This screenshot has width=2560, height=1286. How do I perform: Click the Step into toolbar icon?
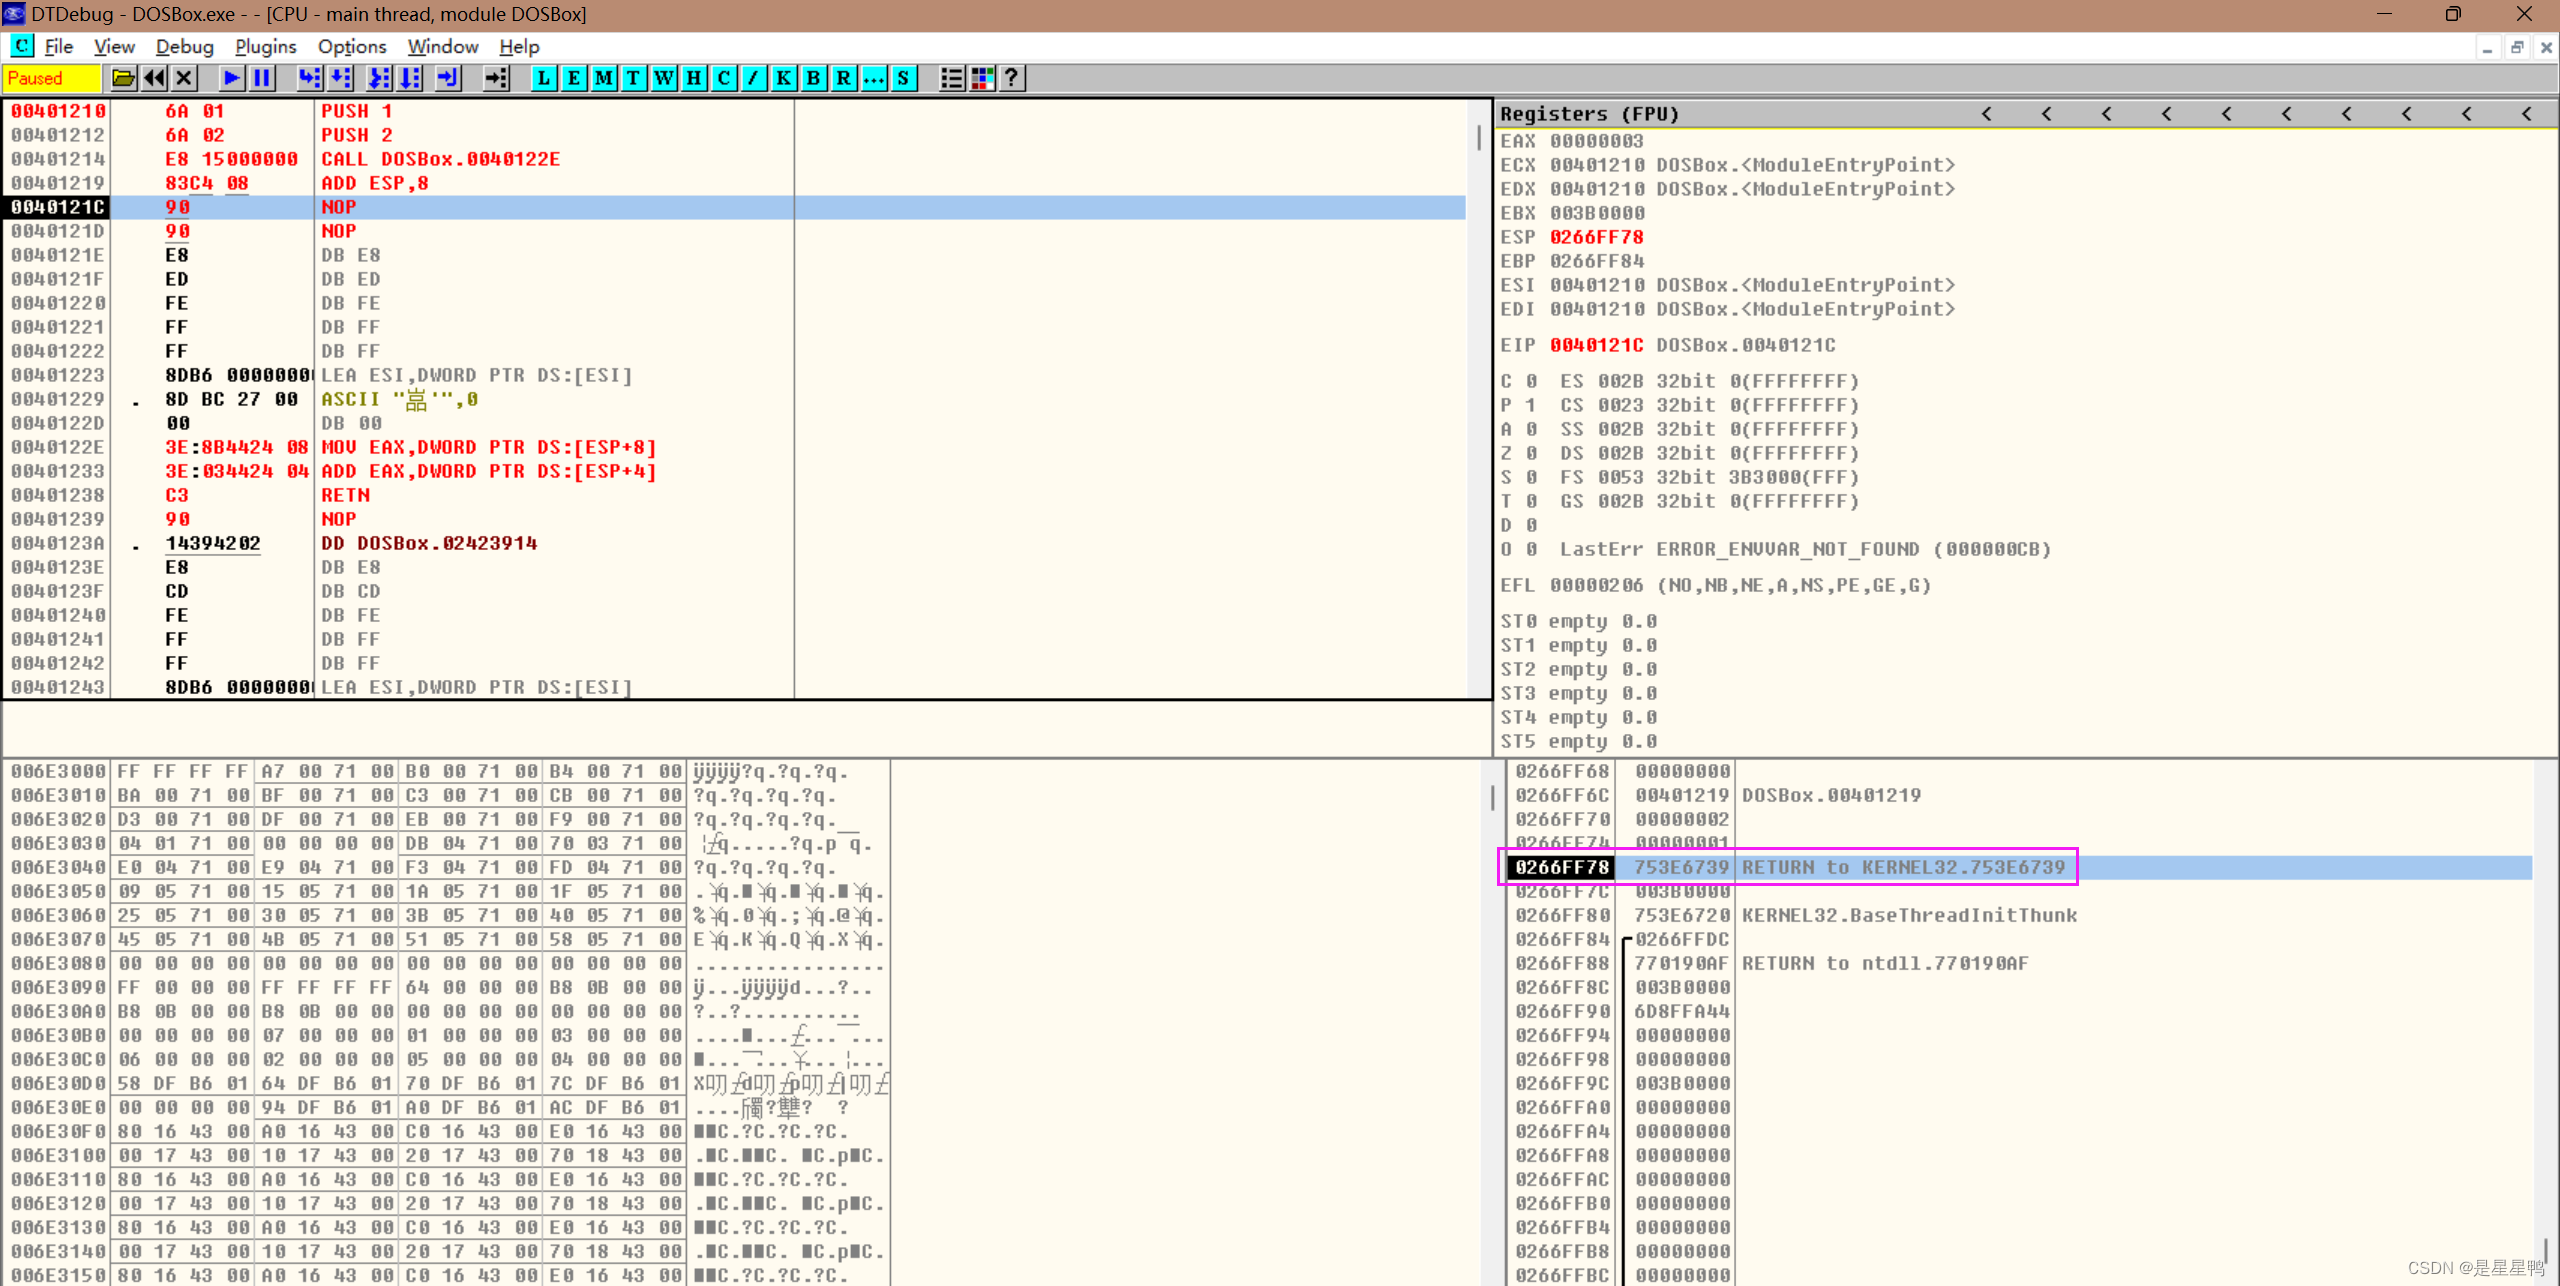coord(310,78)
